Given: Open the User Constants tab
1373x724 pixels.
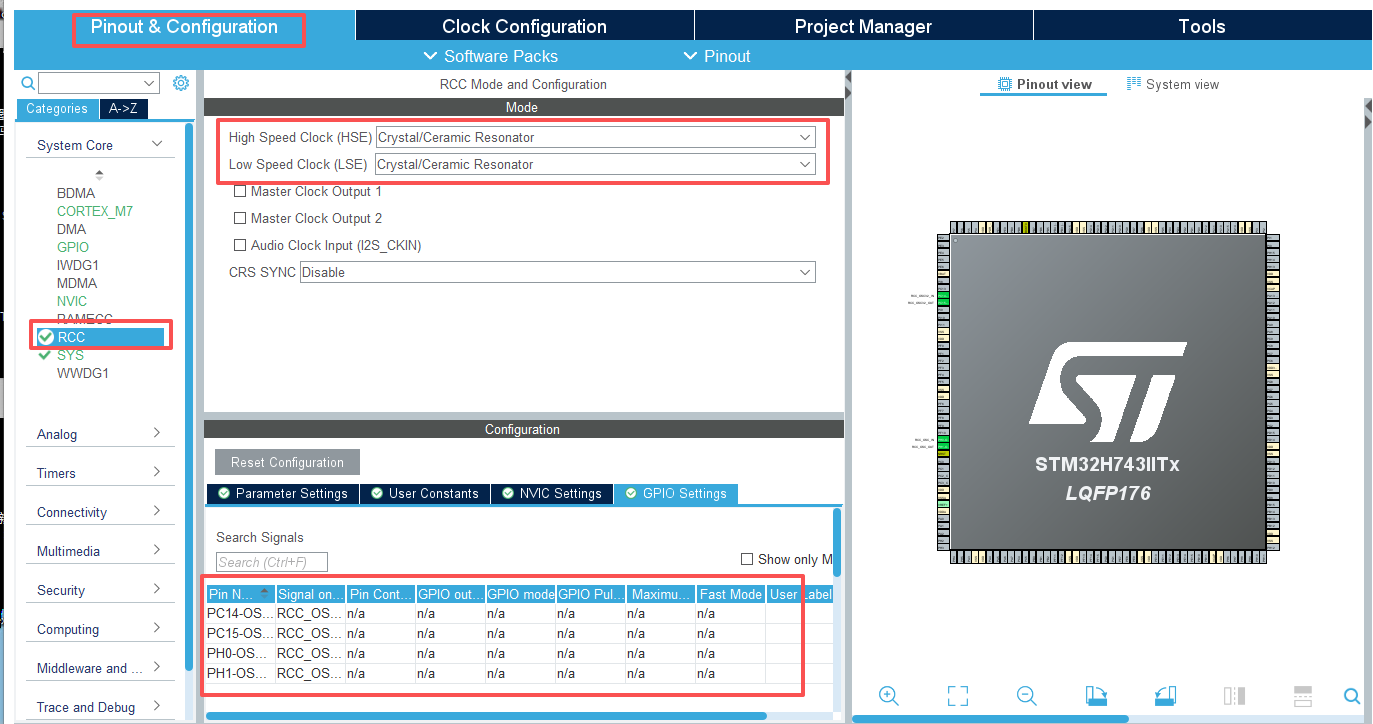Looking at the screenshot, I should (x=425, y=494).
